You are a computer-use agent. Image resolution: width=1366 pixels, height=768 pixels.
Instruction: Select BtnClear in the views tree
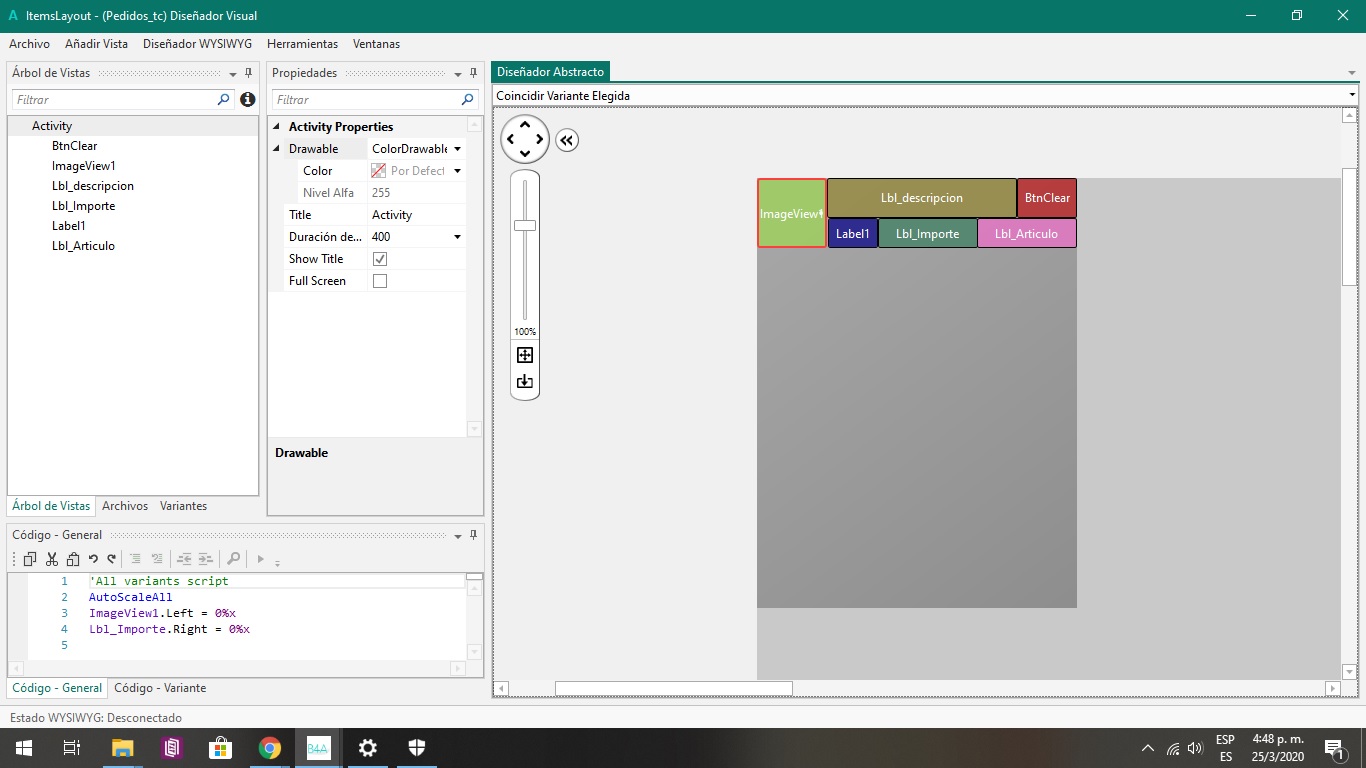click(75, 146)
